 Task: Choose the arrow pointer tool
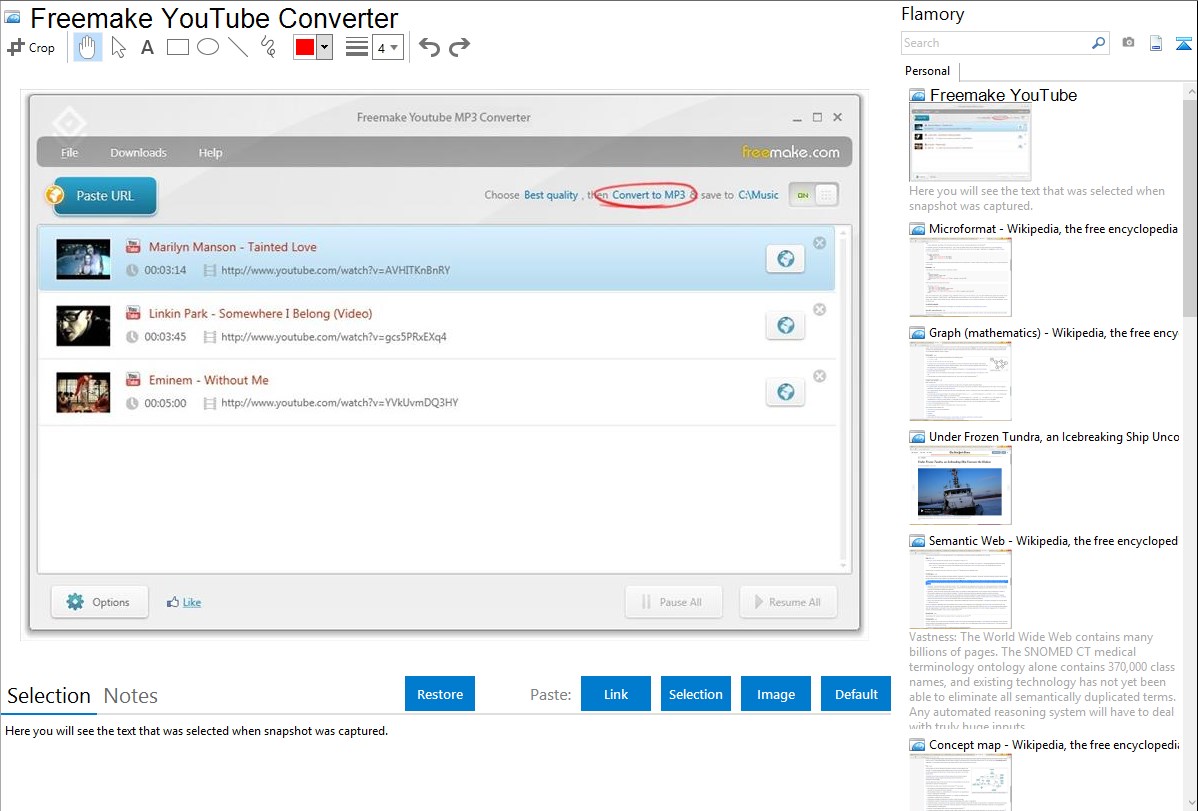point(118,47)
